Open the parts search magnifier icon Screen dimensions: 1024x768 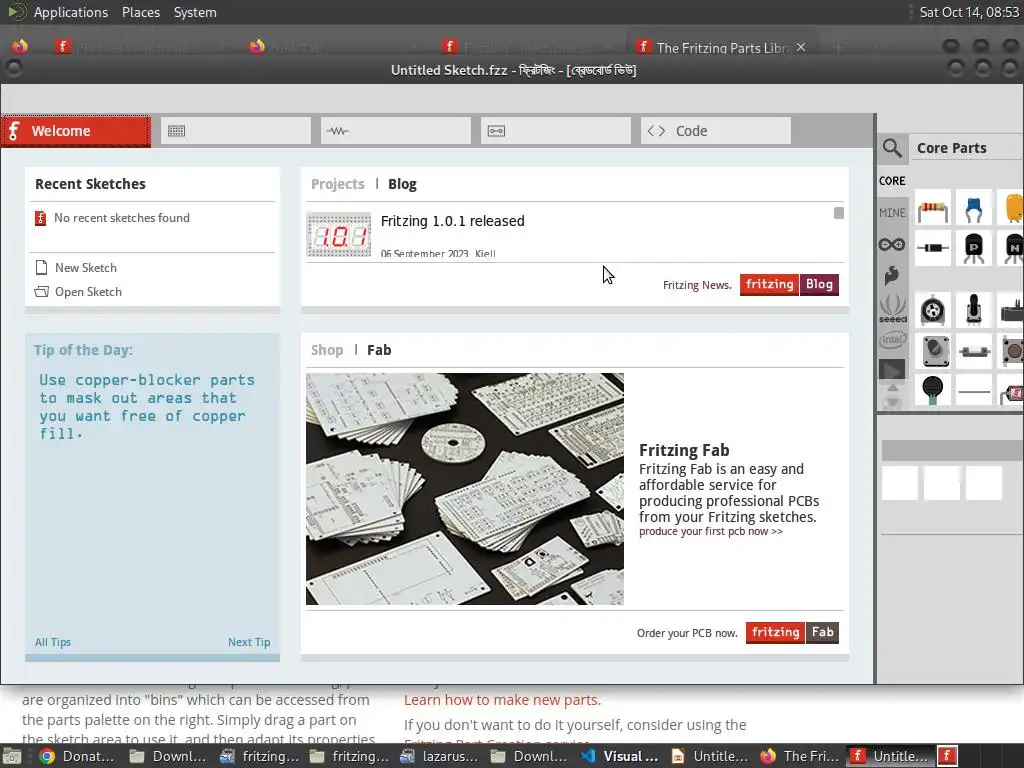click(x=892, y=148)
